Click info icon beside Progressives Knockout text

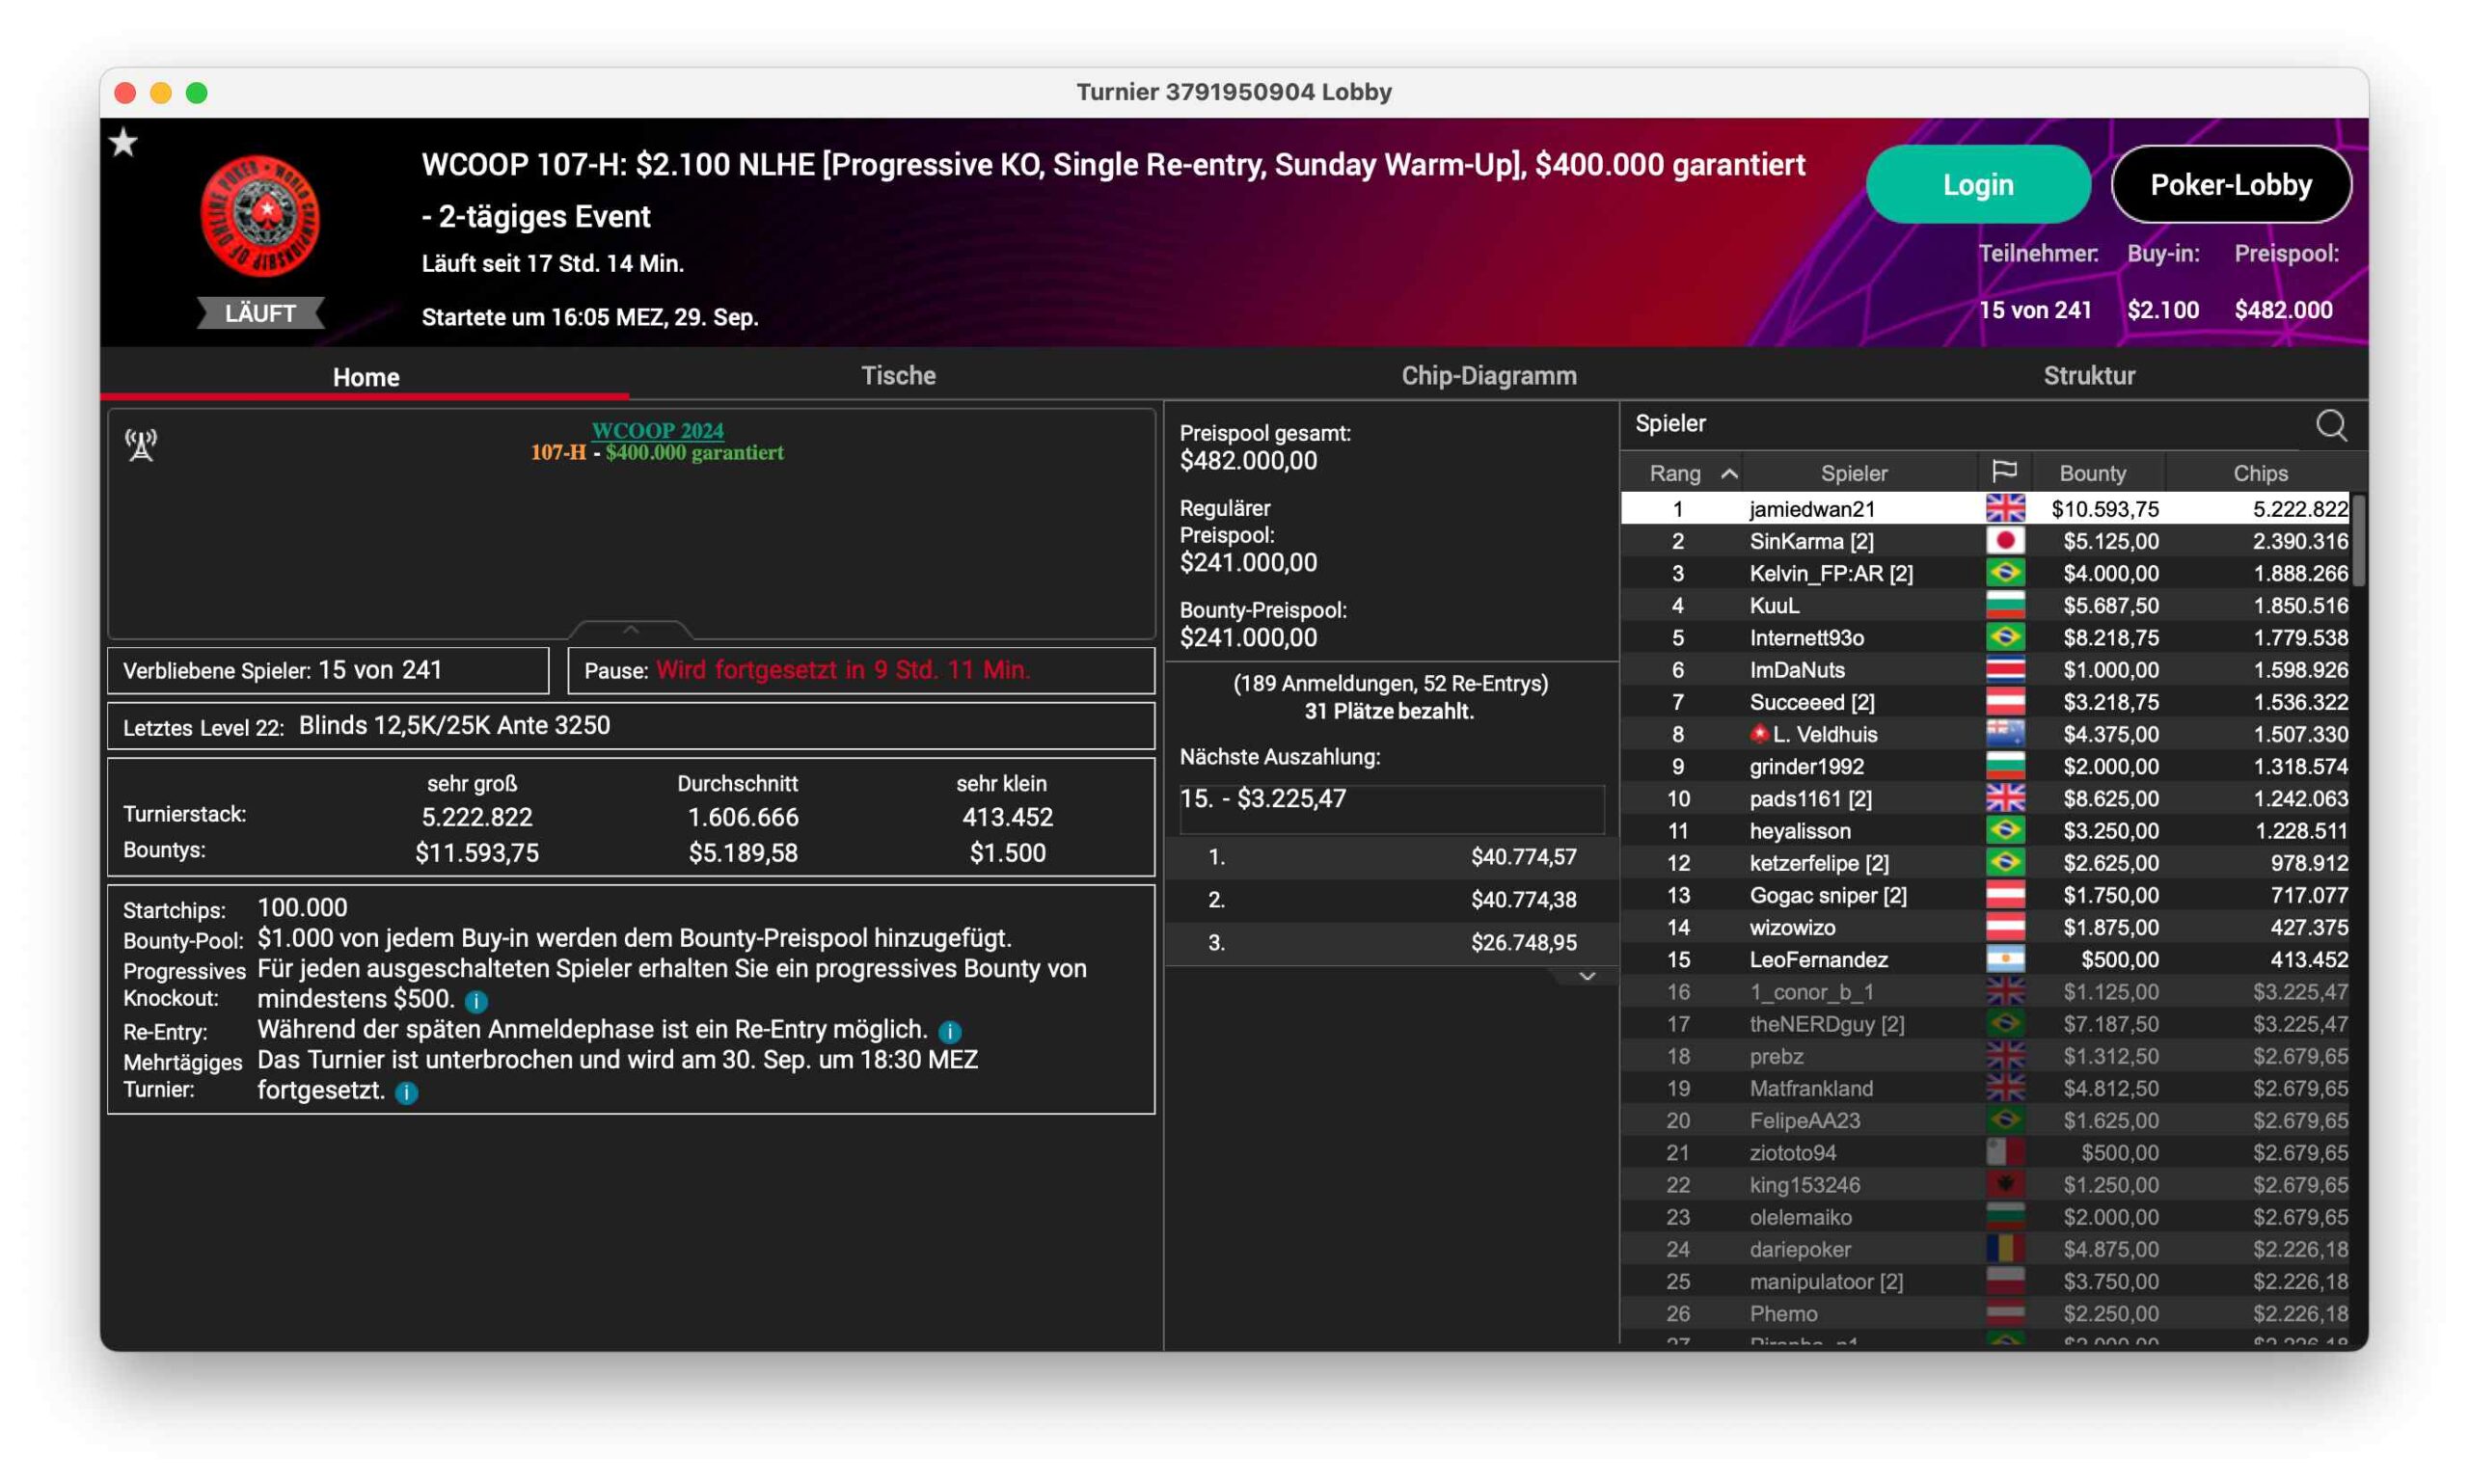[477, 1001]
